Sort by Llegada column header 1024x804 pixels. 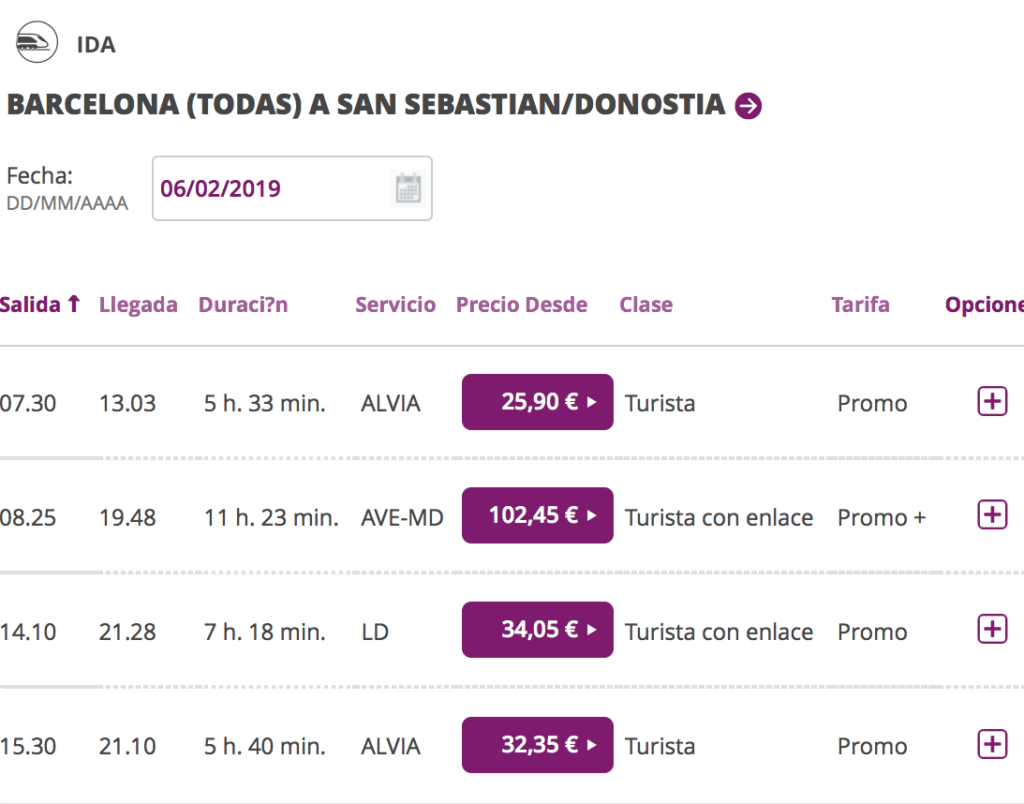point(138,305)
